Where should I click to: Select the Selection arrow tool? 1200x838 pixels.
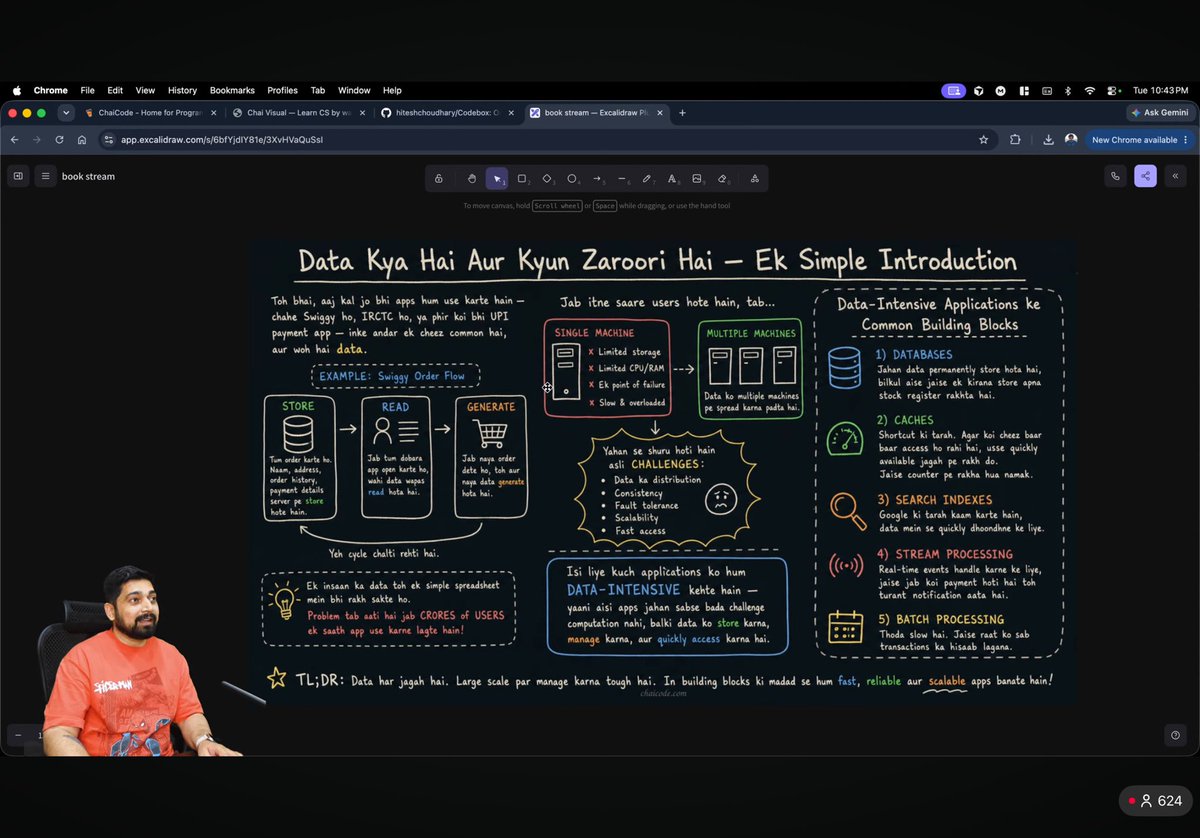point(497,178)
